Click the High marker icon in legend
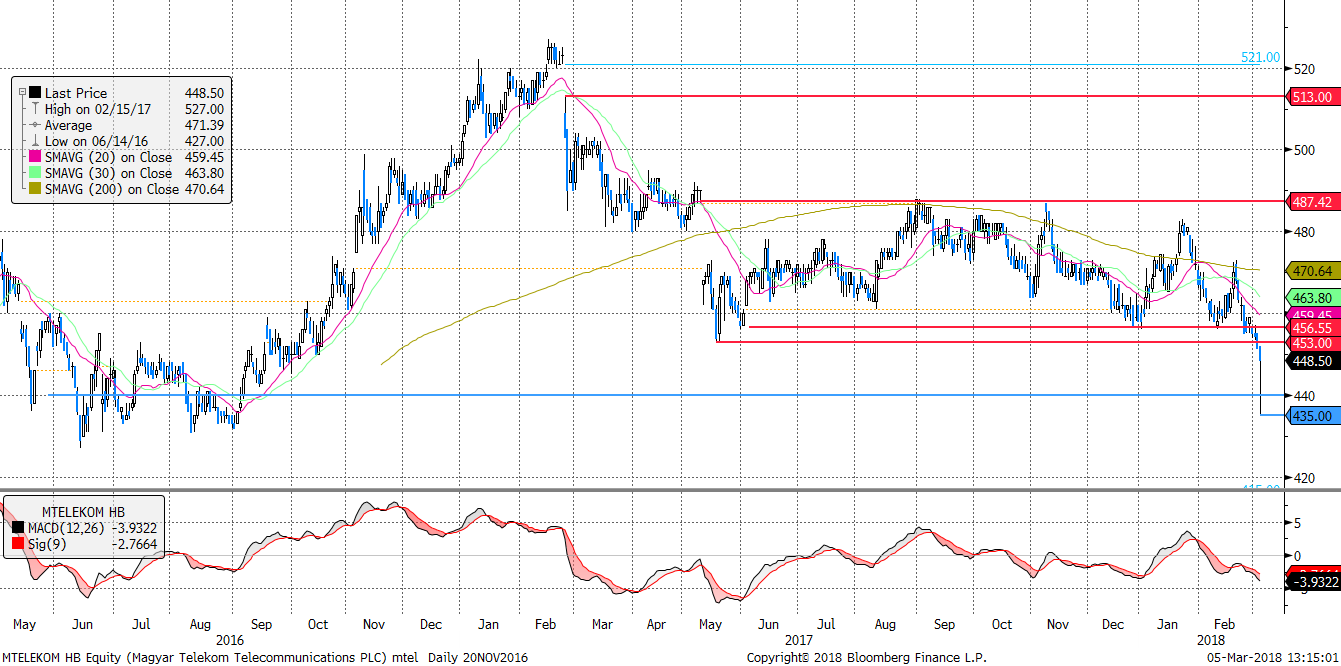Image resolution: width=1341 pixels, height=666 pixels. [x=36, y=109]
